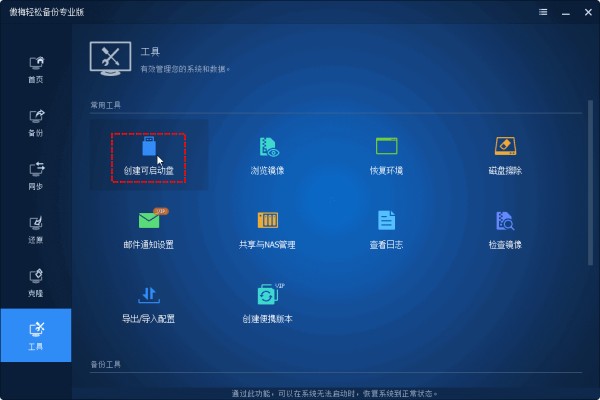Open the 磁盘擦除 tool
This screenshot has width=600, height=400.
coord(505,156)
